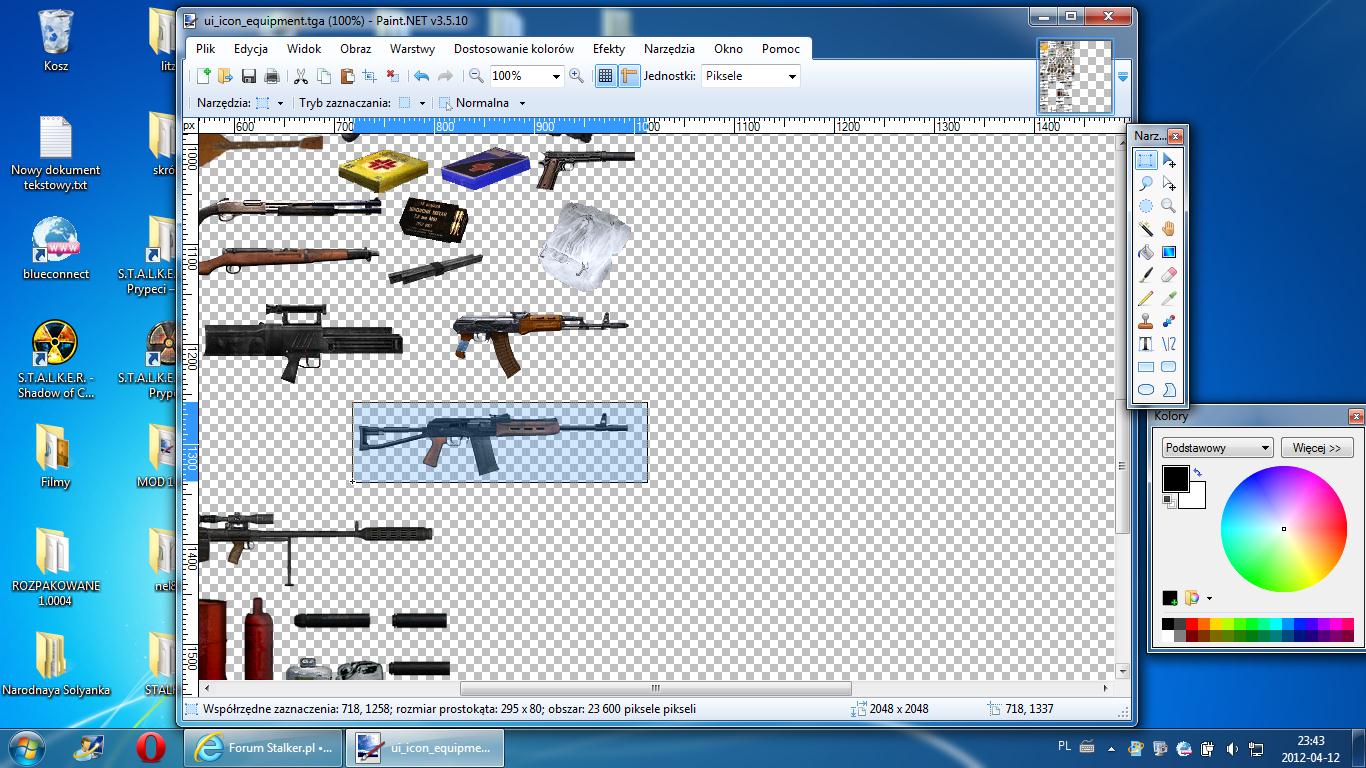The height and width of the screenshot is (768, 1366).
Task: Select the Move Selection tool
Action: [1169, 184]
